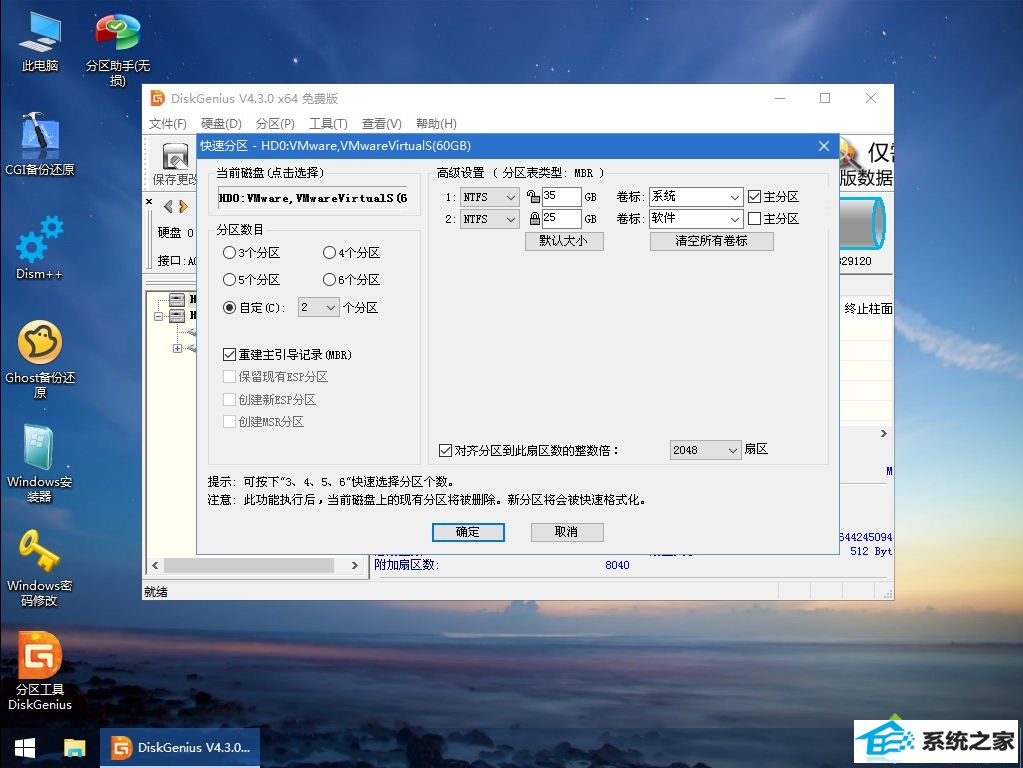Screen dimensions: 1023x768
Task: Click the 确定 button
Action: (x=468, y=532)
